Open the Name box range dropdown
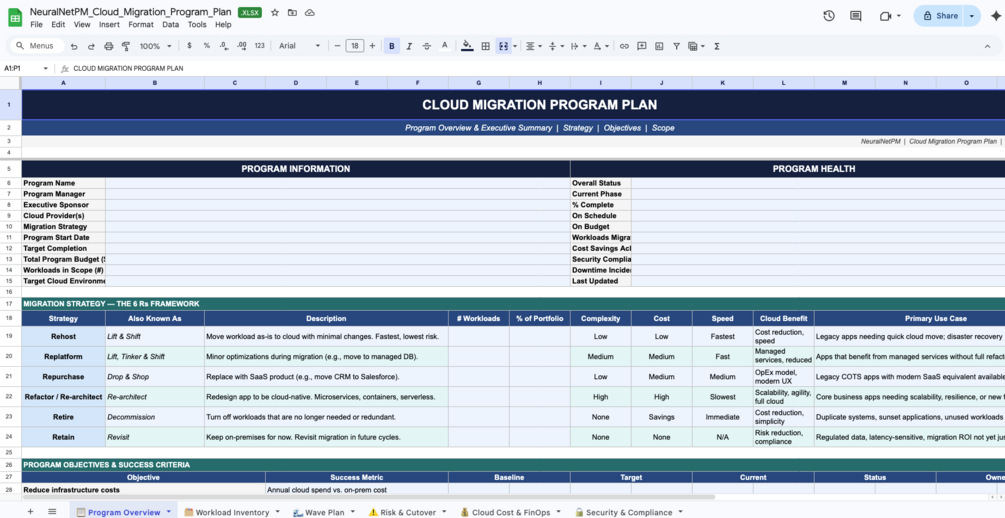Viewport: 1005px width, 518px height. click(46, 68)
